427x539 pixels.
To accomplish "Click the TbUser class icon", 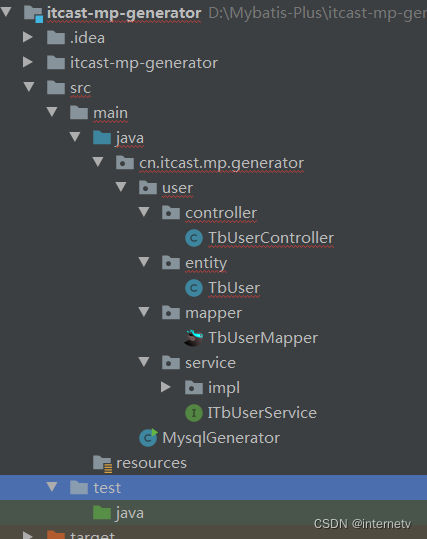I will coord(194,288).
